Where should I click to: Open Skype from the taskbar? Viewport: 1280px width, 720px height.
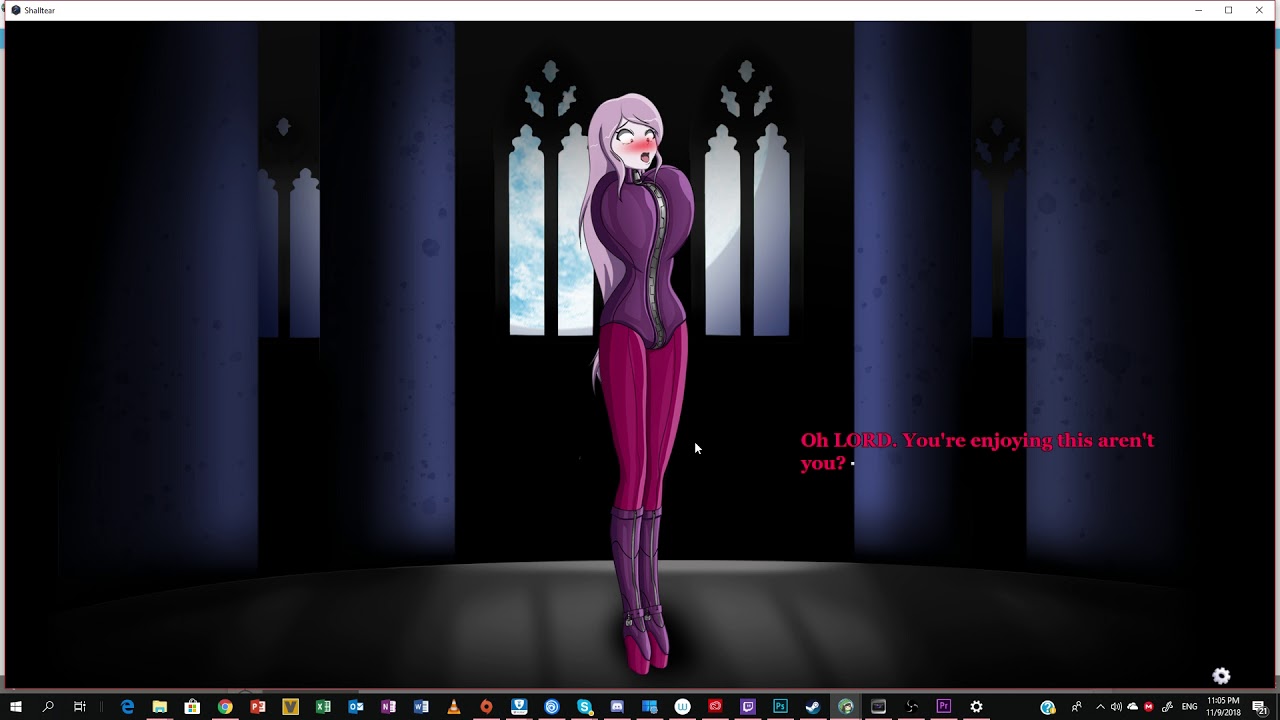[x=584, y=707]
